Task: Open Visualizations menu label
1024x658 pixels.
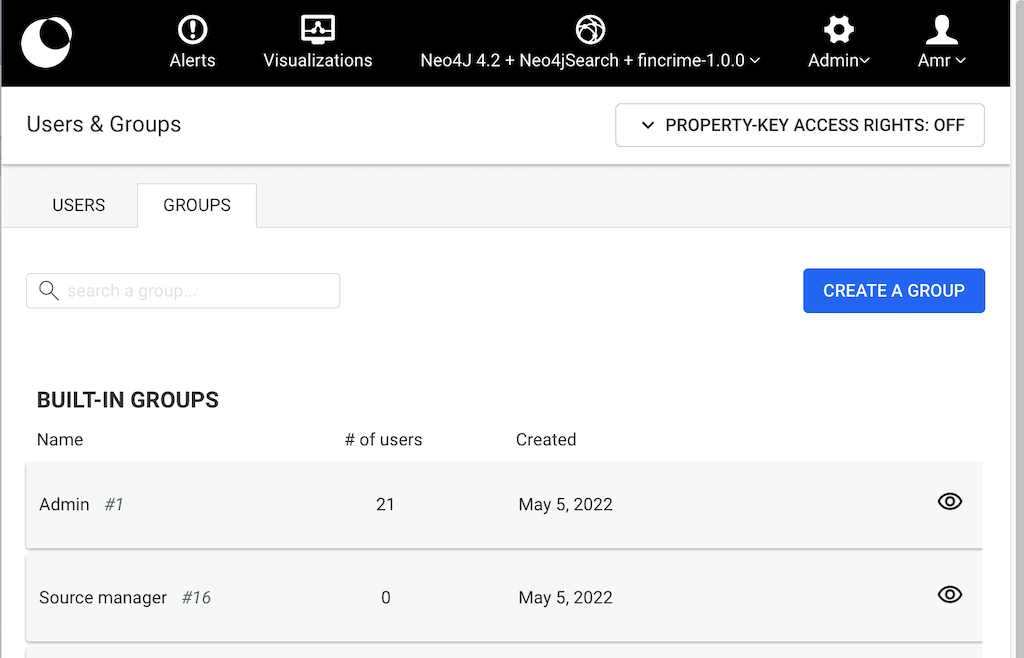Action: click(x=317, y=61)
